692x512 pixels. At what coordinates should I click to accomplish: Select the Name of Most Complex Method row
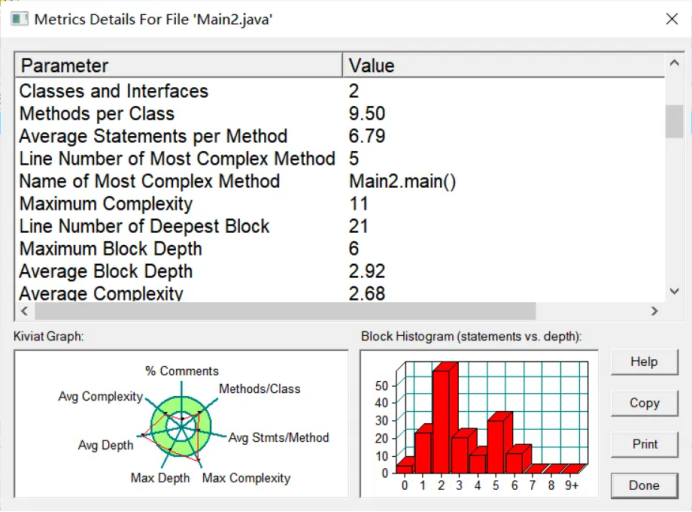coord(340,181)
